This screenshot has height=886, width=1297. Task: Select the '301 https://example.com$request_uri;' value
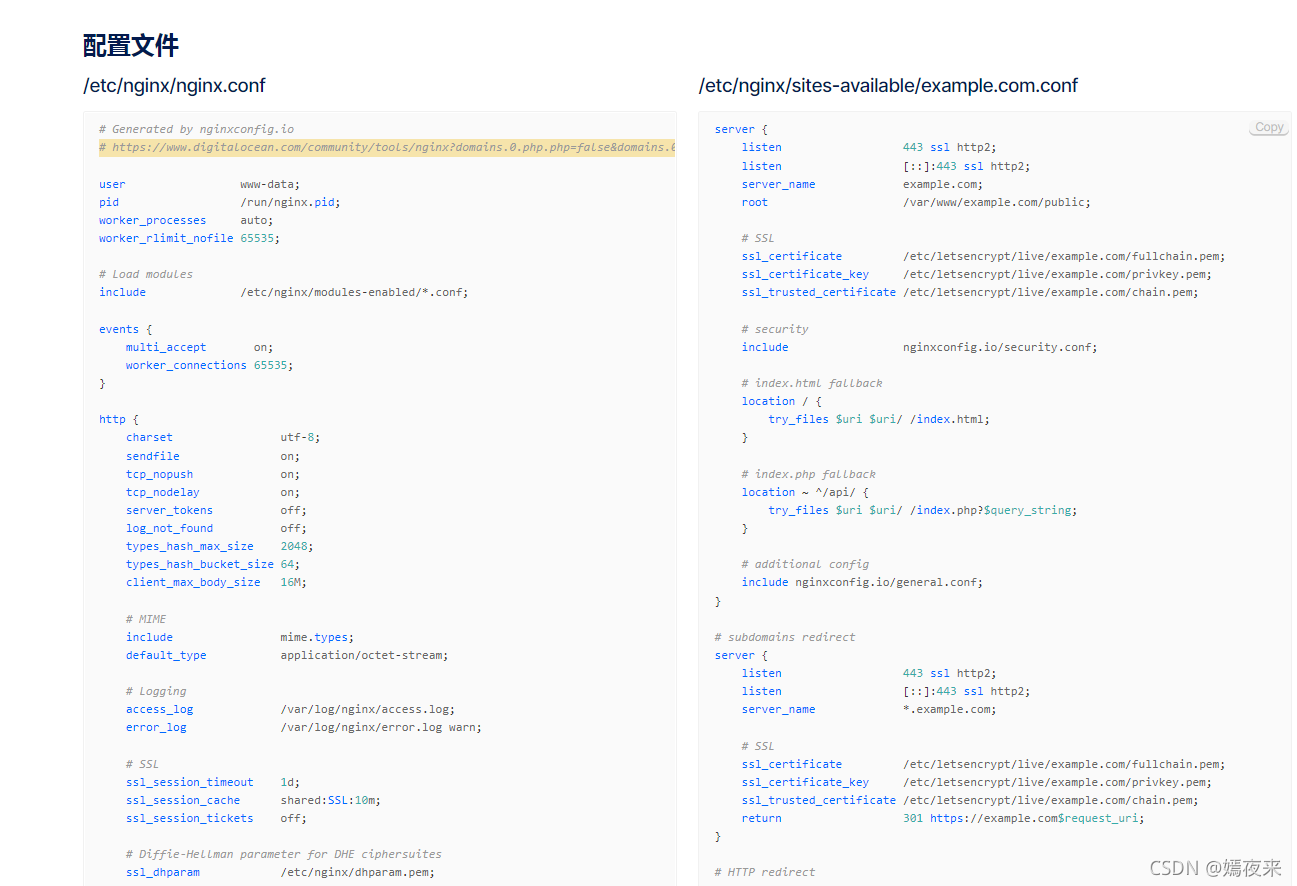(x=1023, y=818)
